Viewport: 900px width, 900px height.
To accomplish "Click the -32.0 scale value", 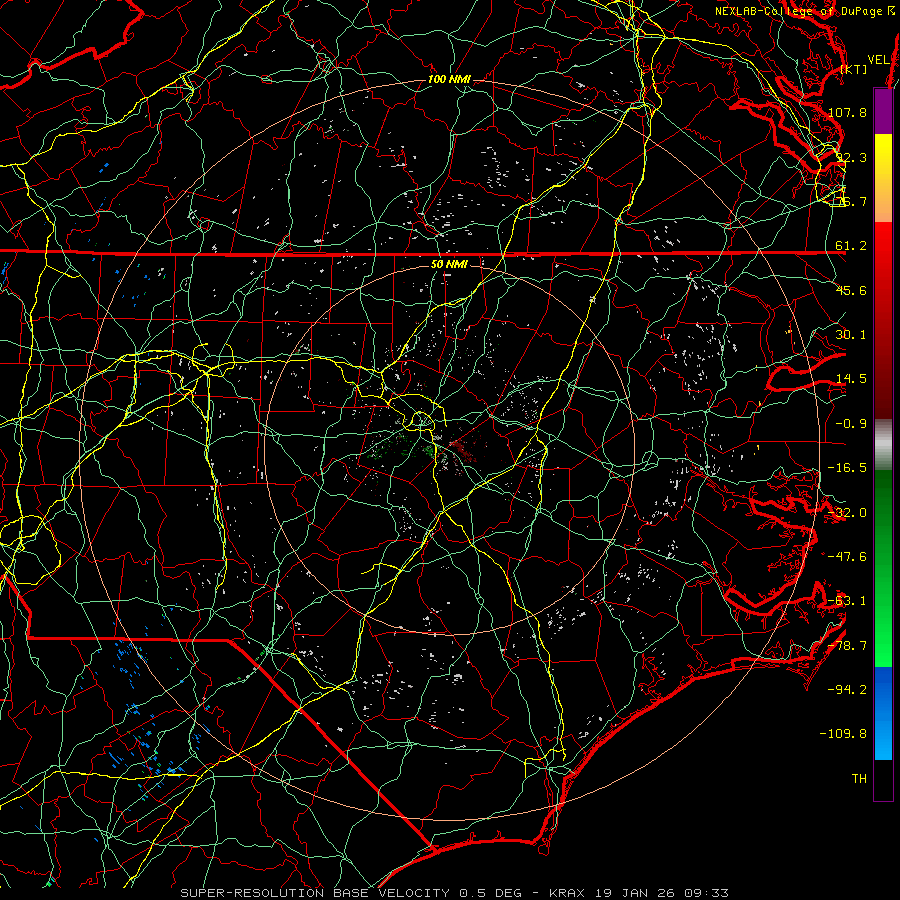I will [x=848, y=513].
